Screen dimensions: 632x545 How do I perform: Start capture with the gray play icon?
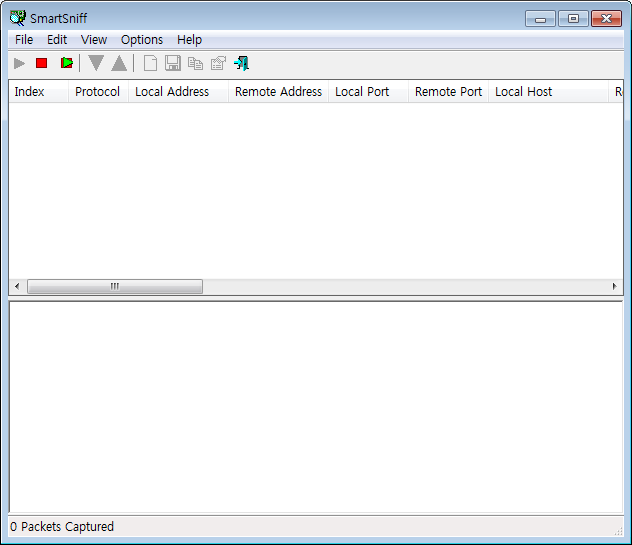coord(19,63)
